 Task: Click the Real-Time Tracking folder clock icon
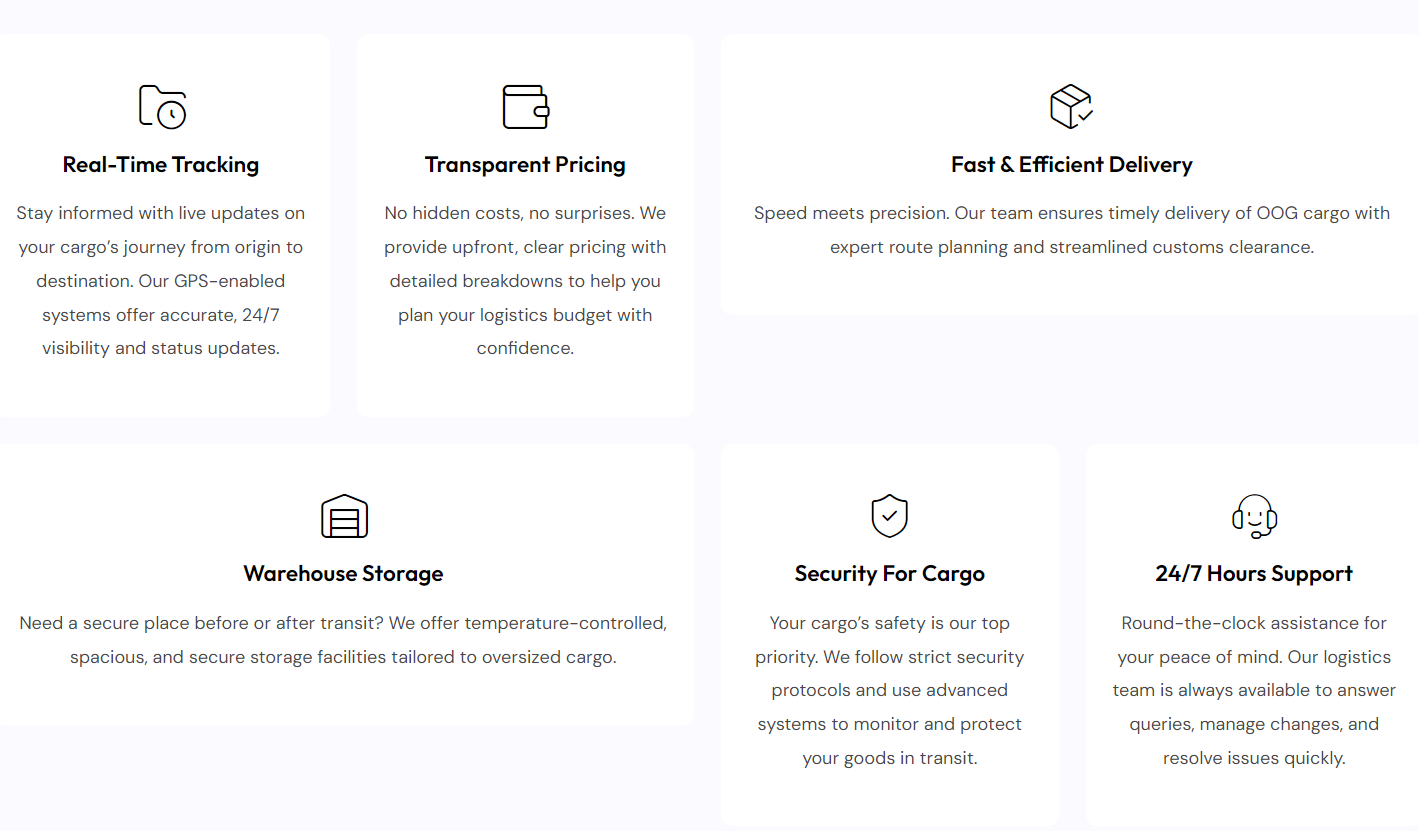point(162,106)
